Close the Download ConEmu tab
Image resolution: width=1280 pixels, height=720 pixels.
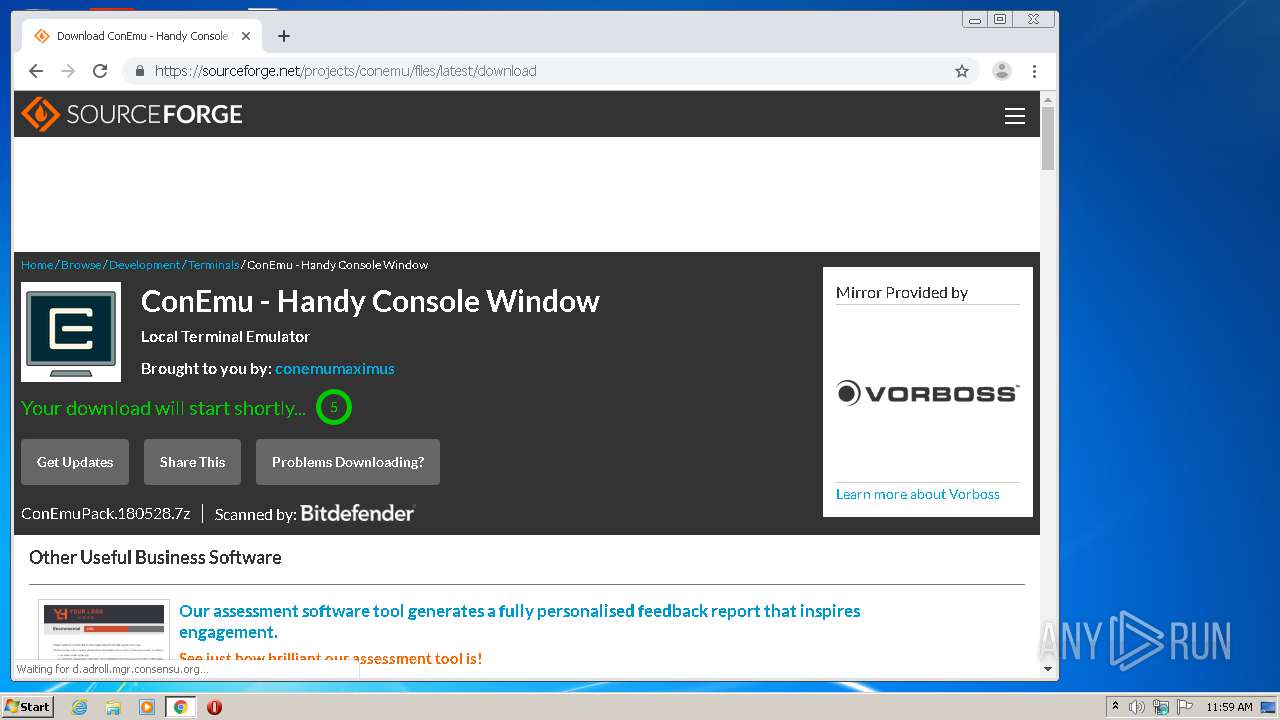click(246, 36)
